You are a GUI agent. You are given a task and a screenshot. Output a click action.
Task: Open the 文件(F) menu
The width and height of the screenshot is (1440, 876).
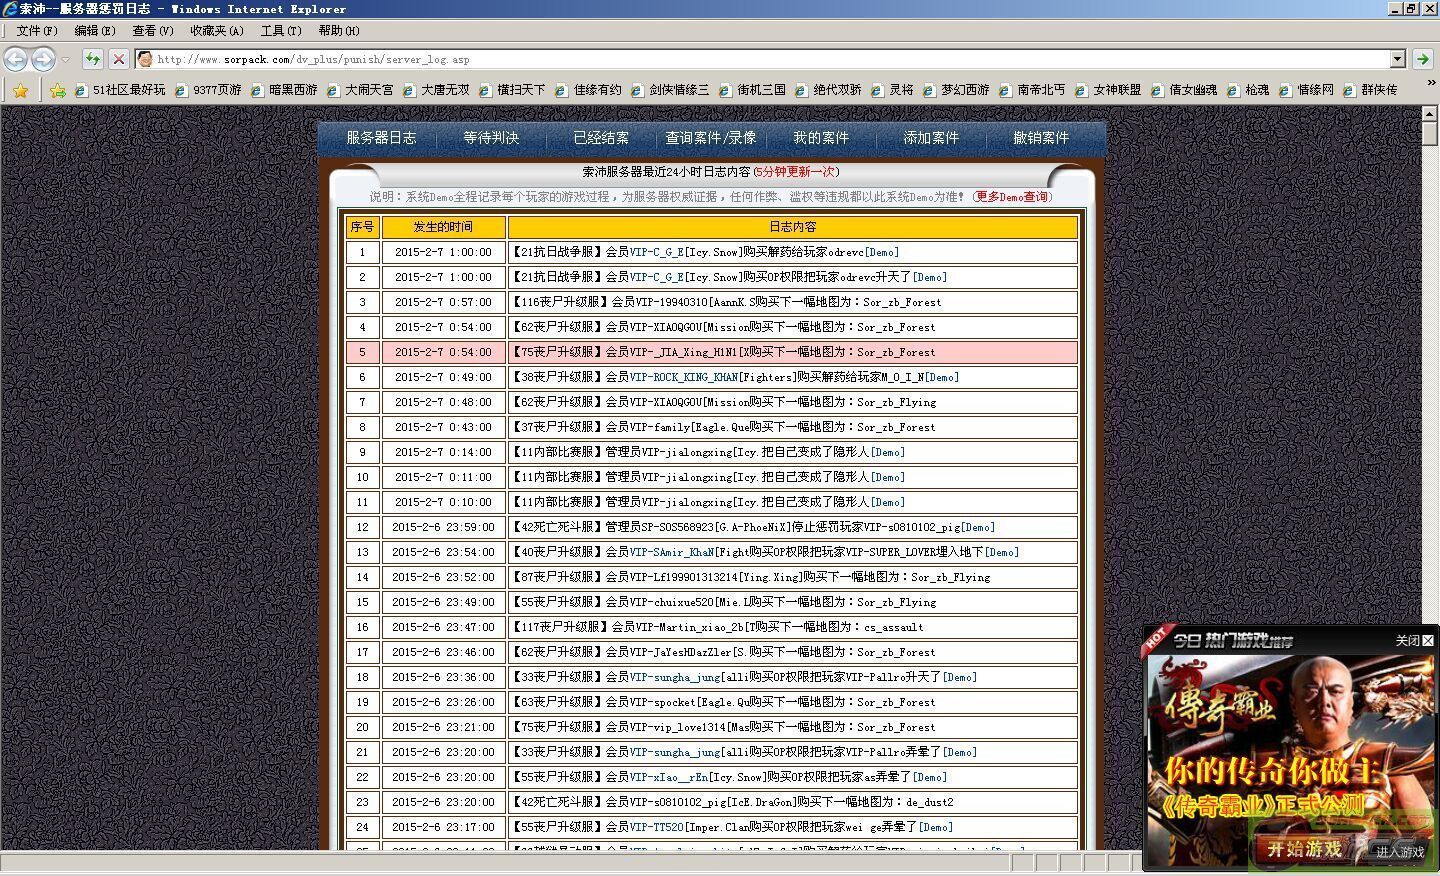click(x=37, y=31)
